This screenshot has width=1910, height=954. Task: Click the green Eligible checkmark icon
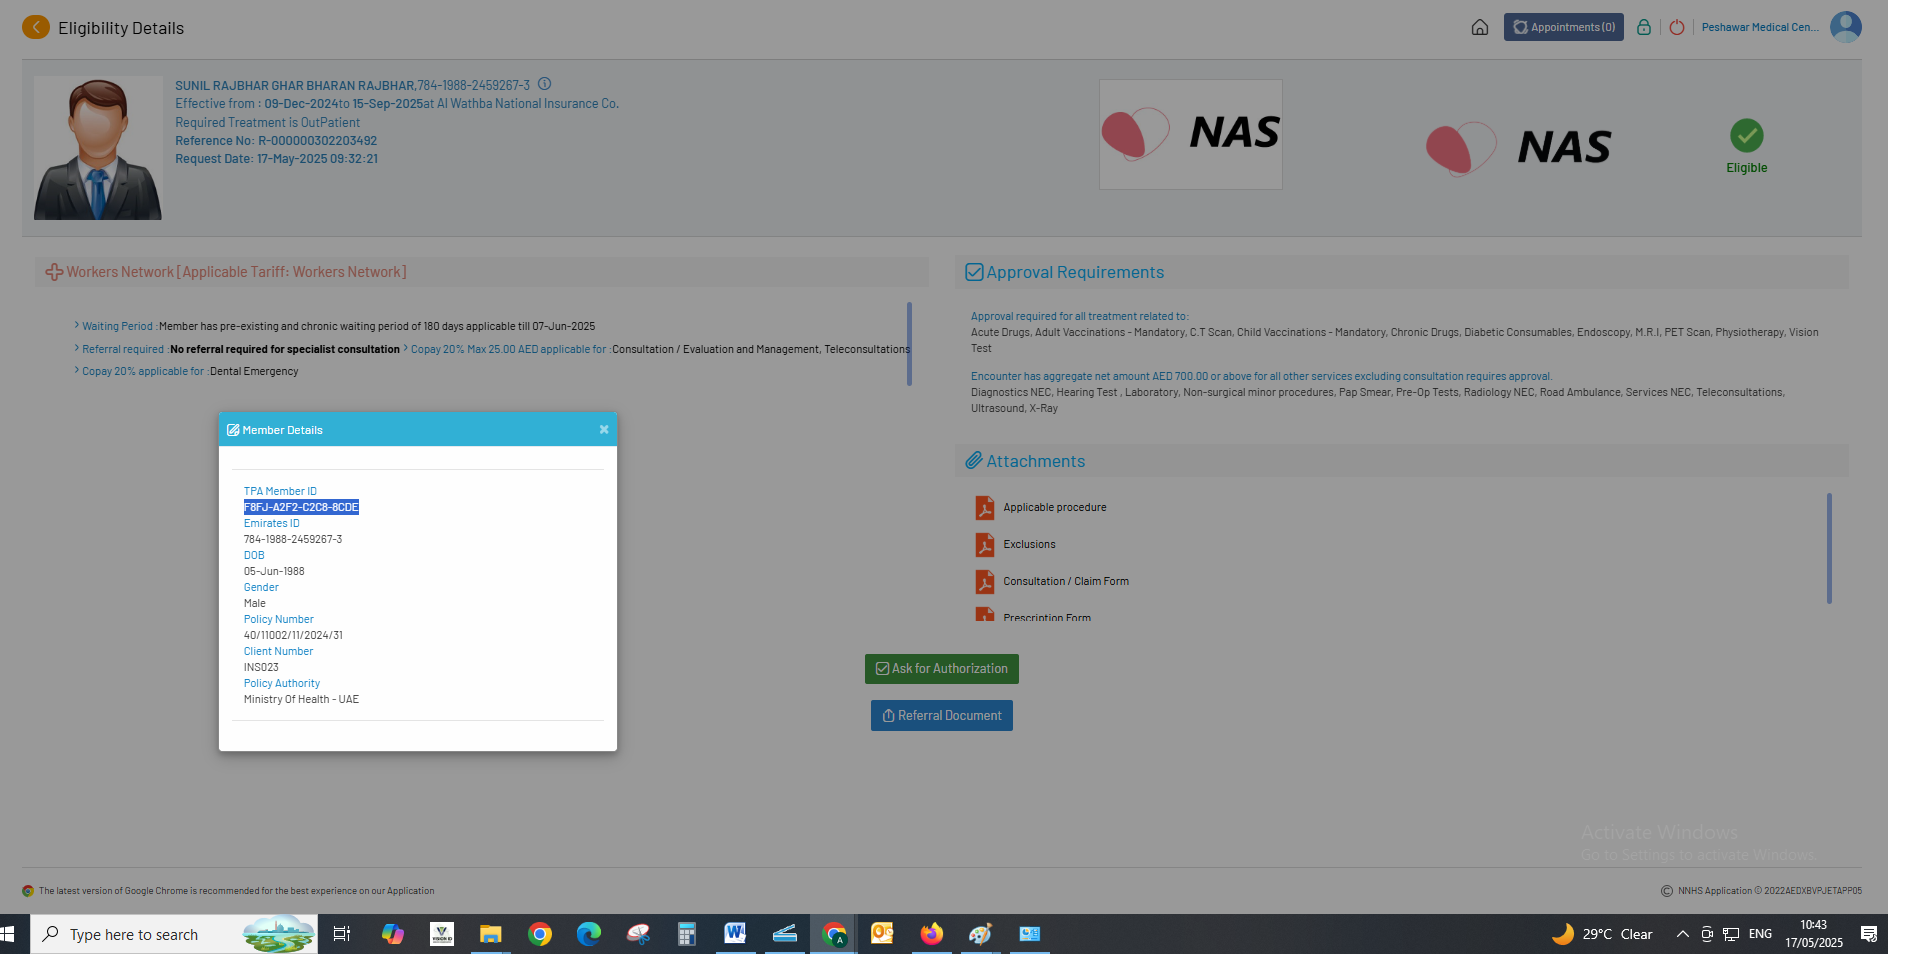pos(1747,135)
